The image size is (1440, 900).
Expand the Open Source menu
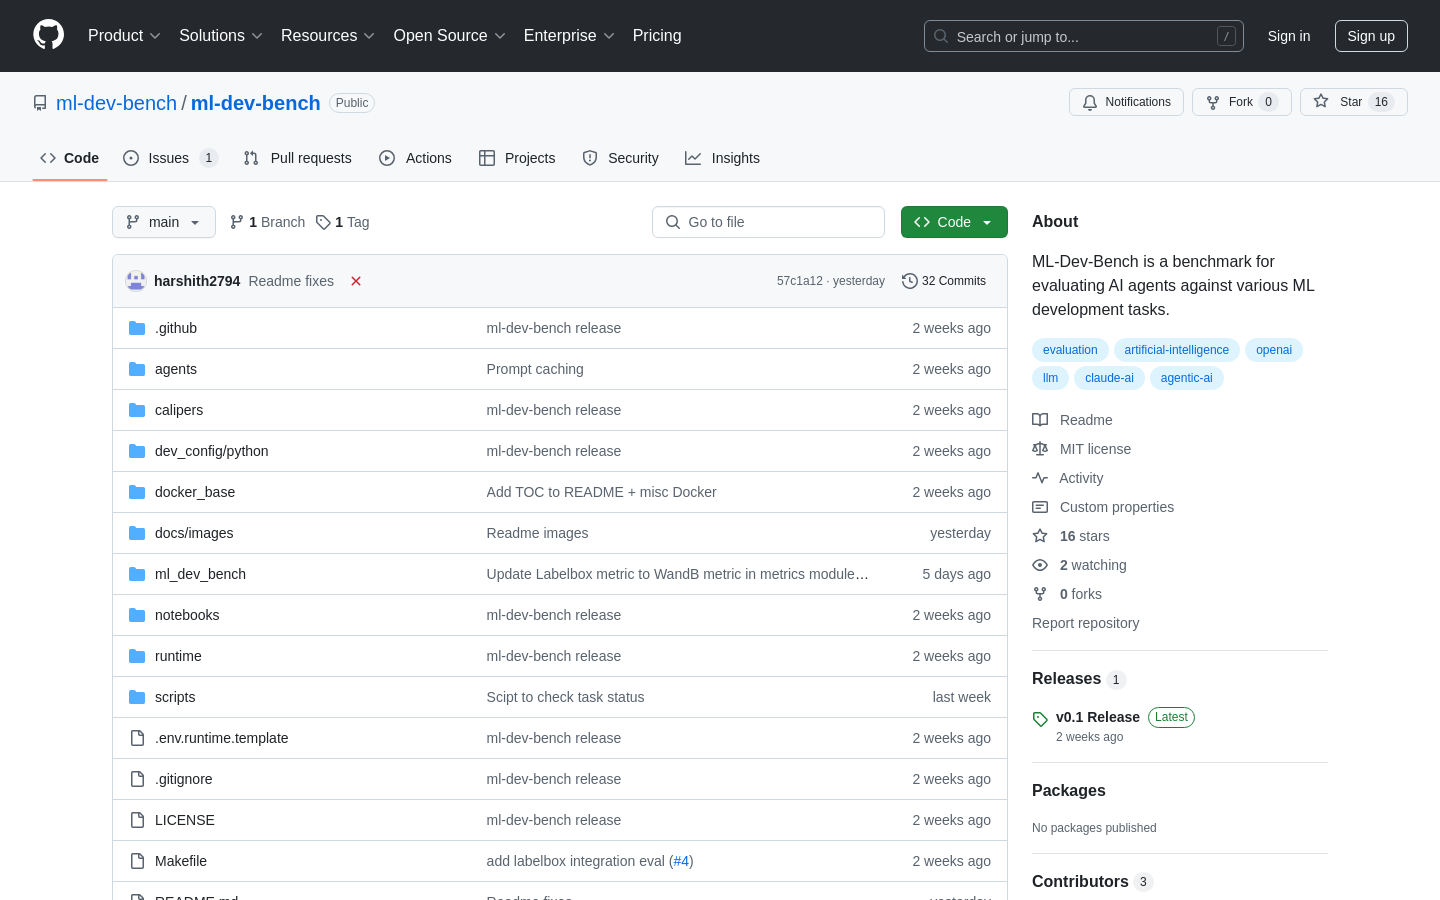[450, 36]
